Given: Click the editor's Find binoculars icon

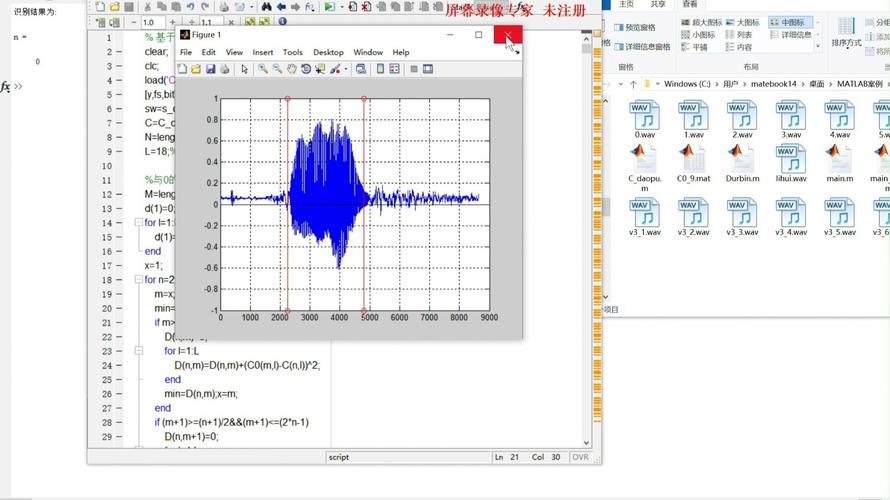Looking at the screenshot, I should point(266,7).
